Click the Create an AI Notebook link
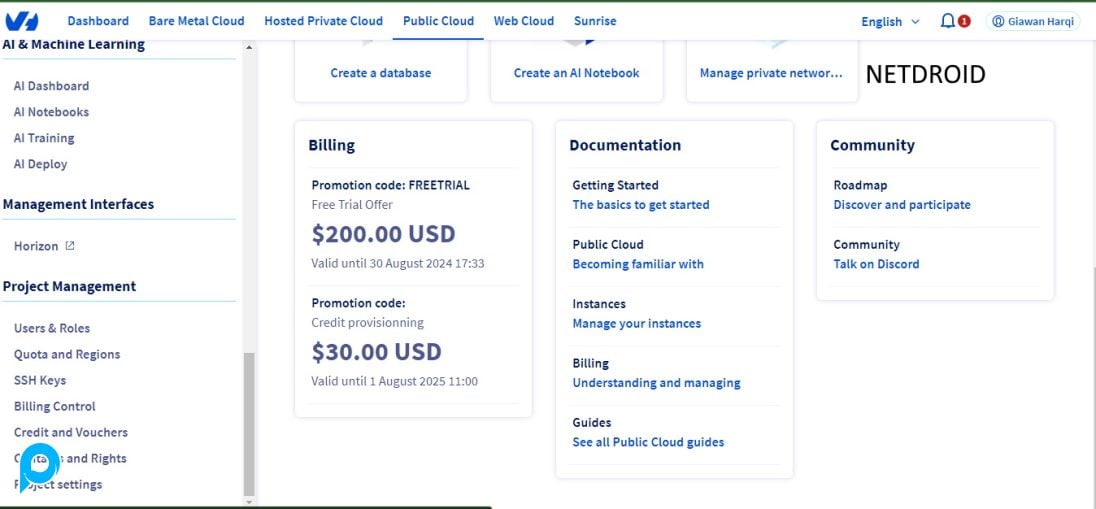The width and height of the screenshot is (1096, 509). pyautogui.click(x=576, y=73)
